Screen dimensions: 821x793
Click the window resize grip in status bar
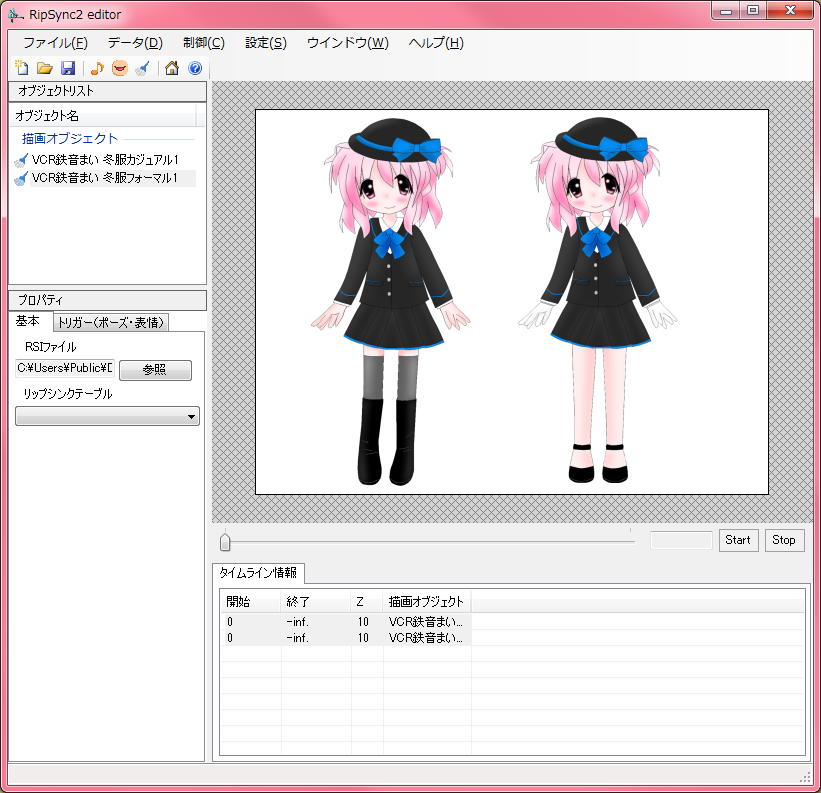(x=805, y=777)
